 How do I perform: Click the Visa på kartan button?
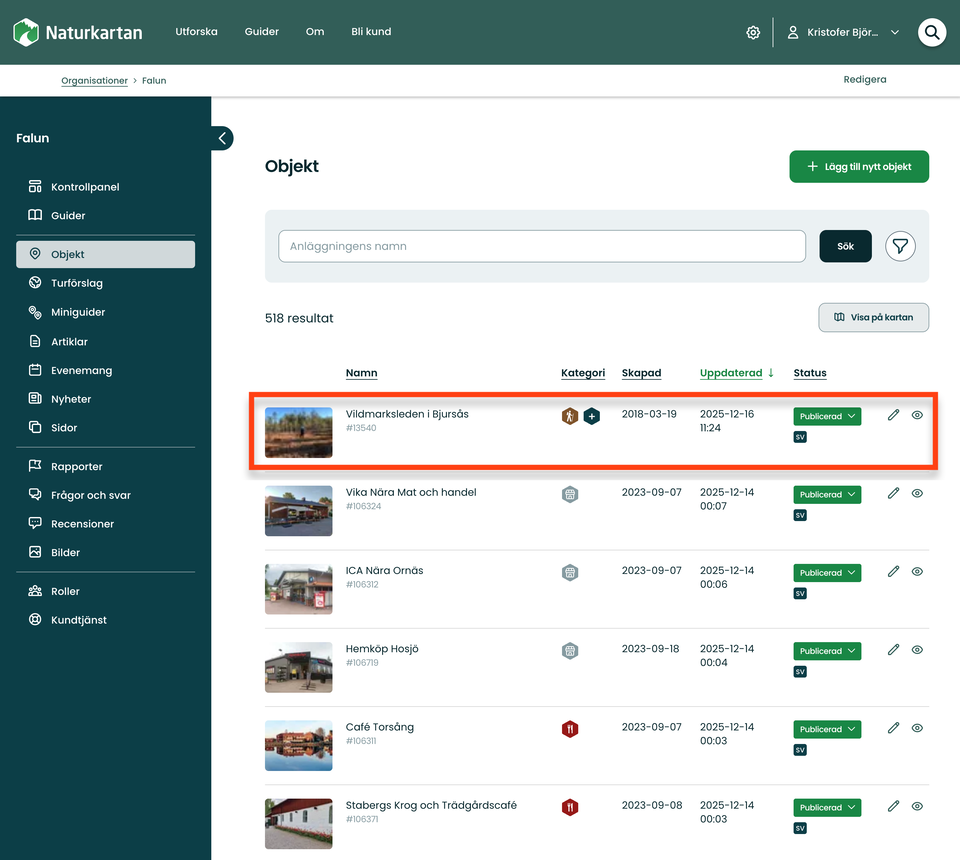pos(873,318)
